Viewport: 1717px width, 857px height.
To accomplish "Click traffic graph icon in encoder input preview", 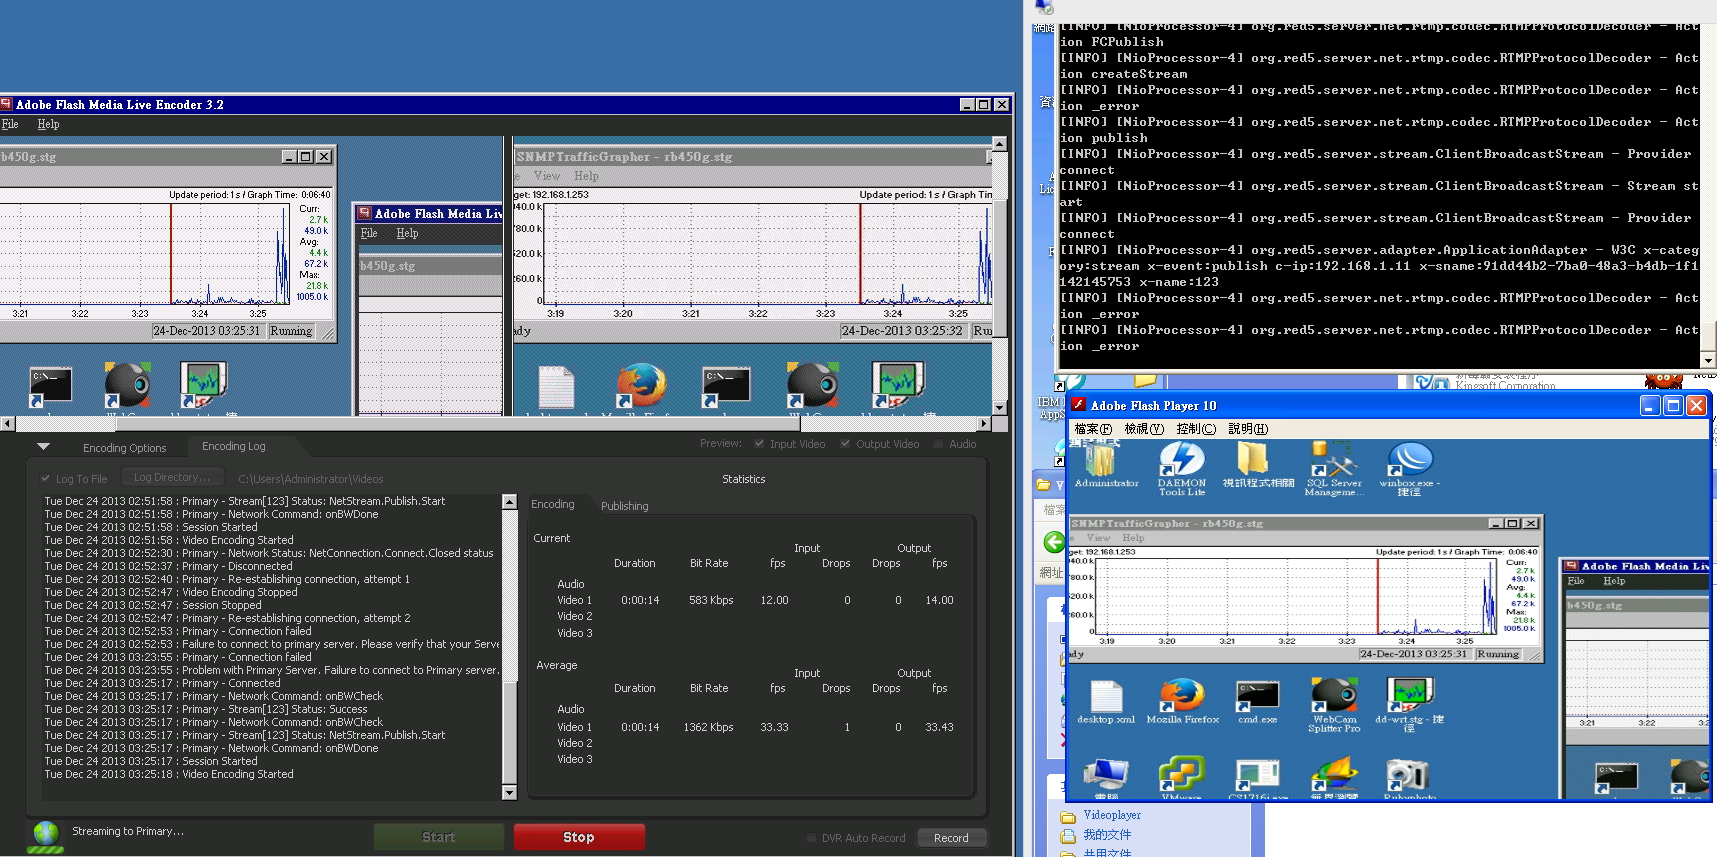I will pyautogui.click(x=203, y=386).
